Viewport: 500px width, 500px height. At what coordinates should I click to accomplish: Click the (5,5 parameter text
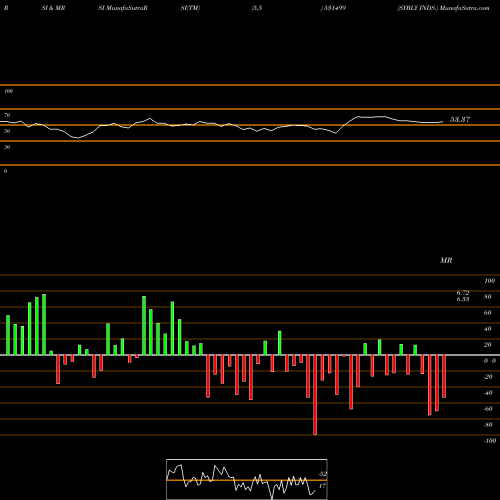(257, 8)
